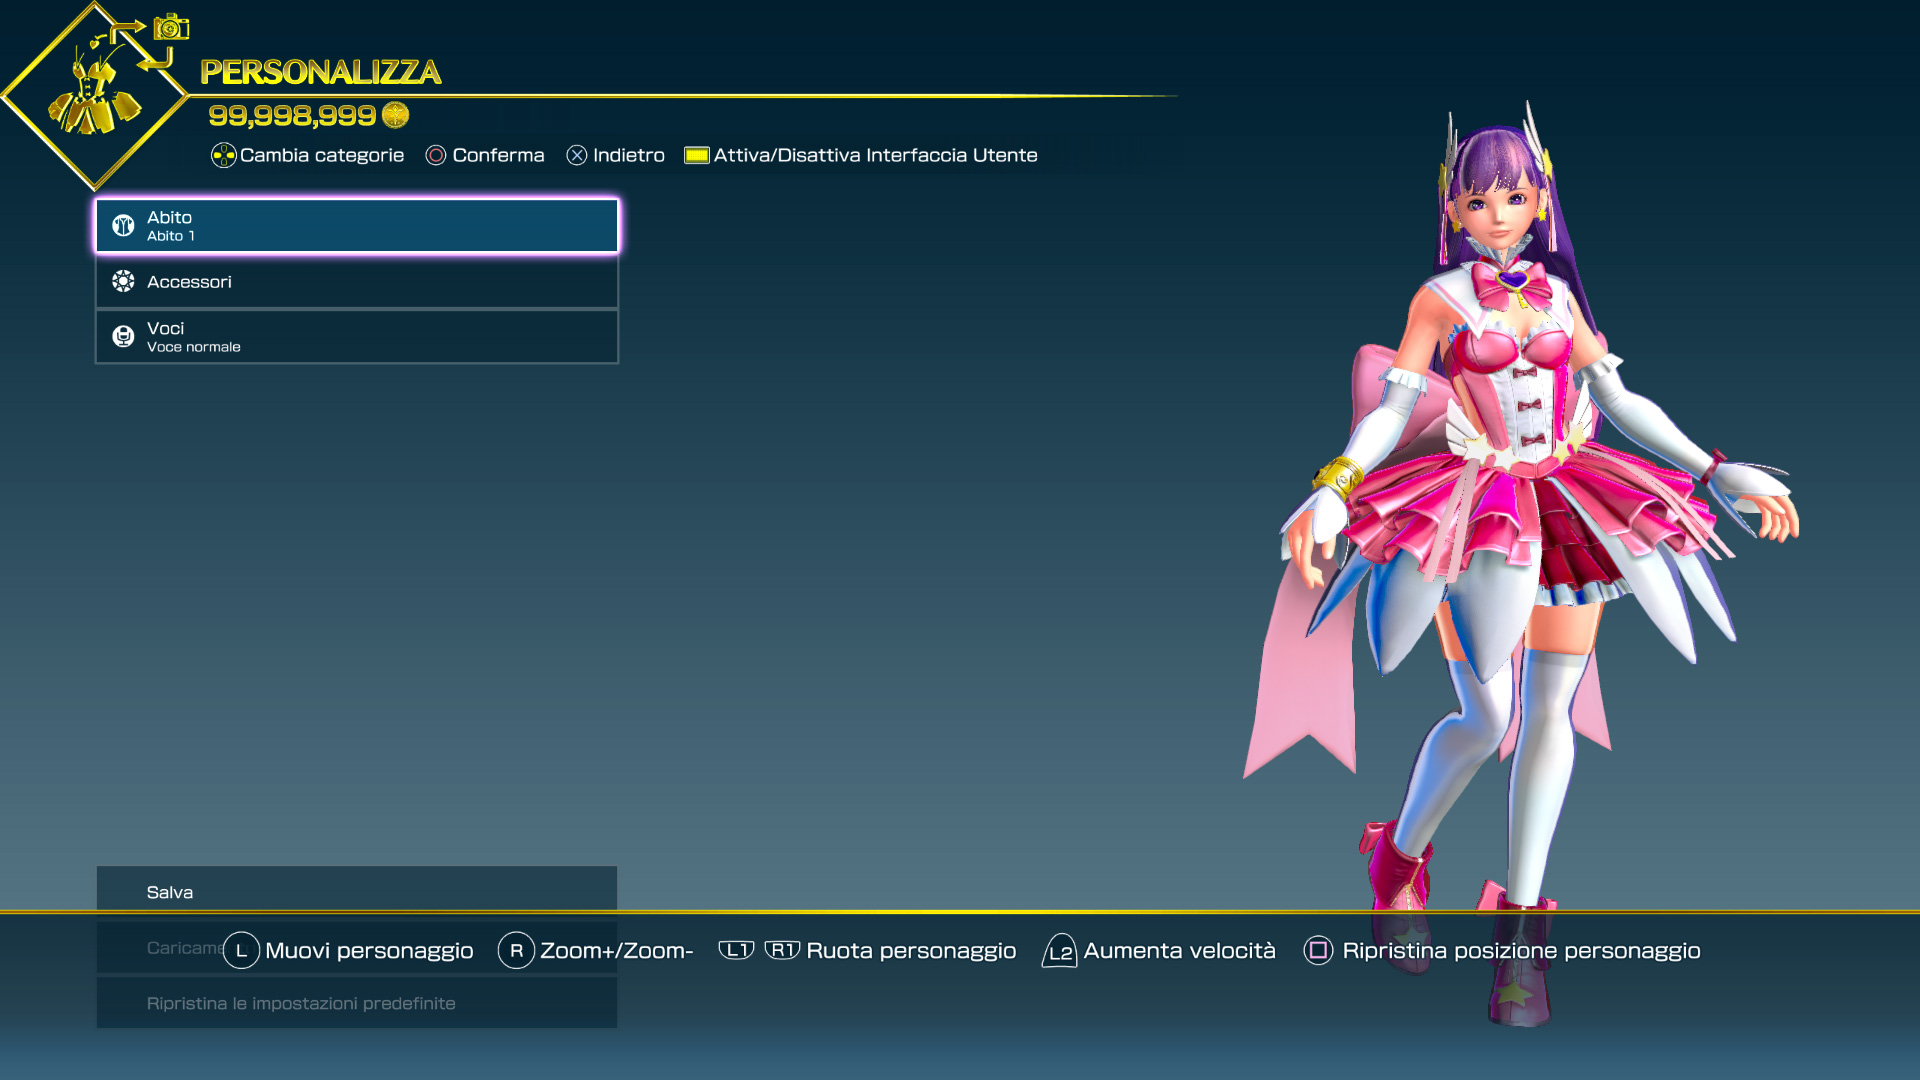
Task: Click the camera icon near the title
Action: [171, 27]
